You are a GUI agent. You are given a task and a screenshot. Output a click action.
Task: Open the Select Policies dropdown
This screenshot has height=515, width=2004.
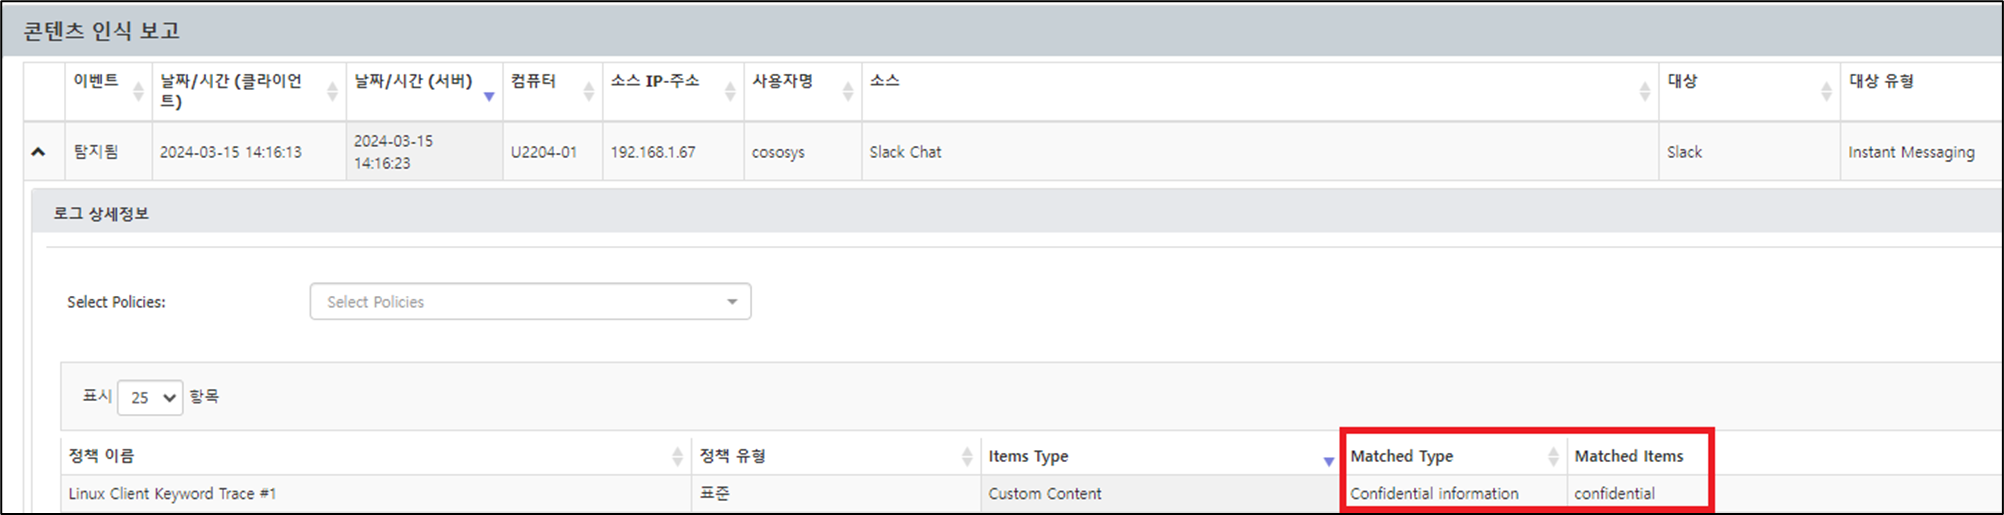pyautogui.click(x=530, y=302)
